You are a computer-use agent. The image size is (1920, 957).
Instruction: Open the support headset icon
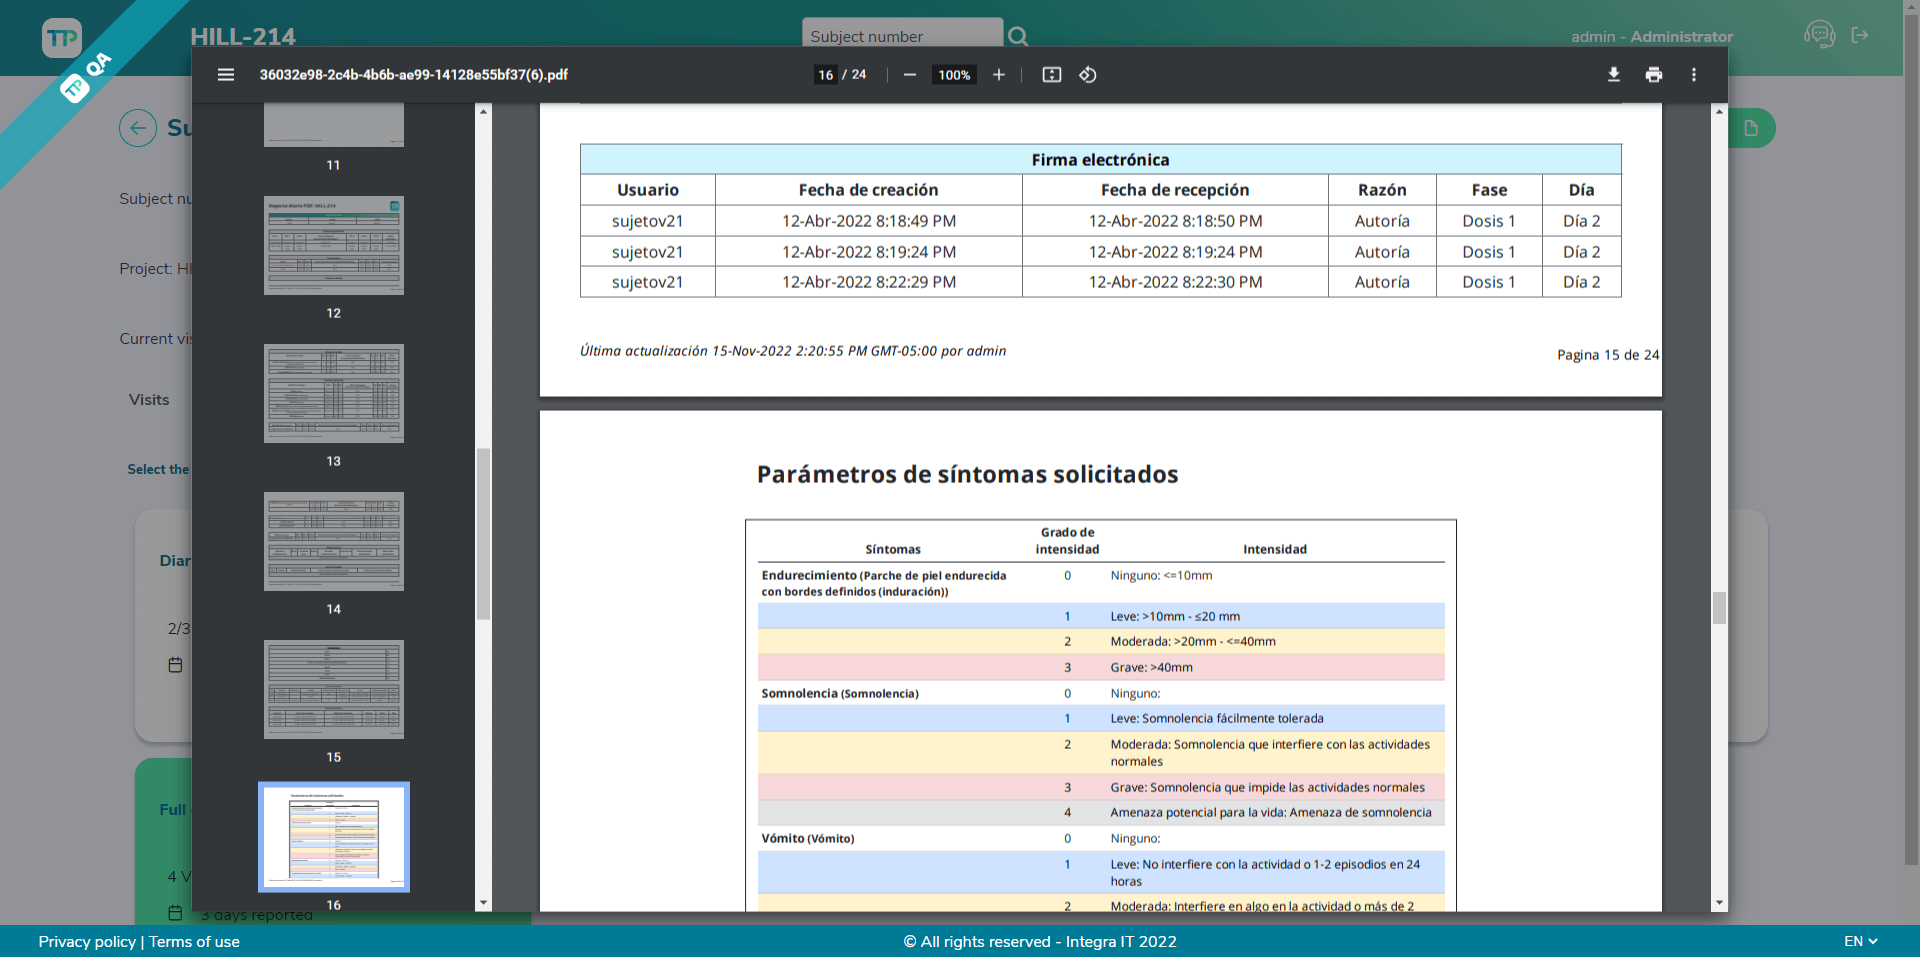[x=1820, y=35]
